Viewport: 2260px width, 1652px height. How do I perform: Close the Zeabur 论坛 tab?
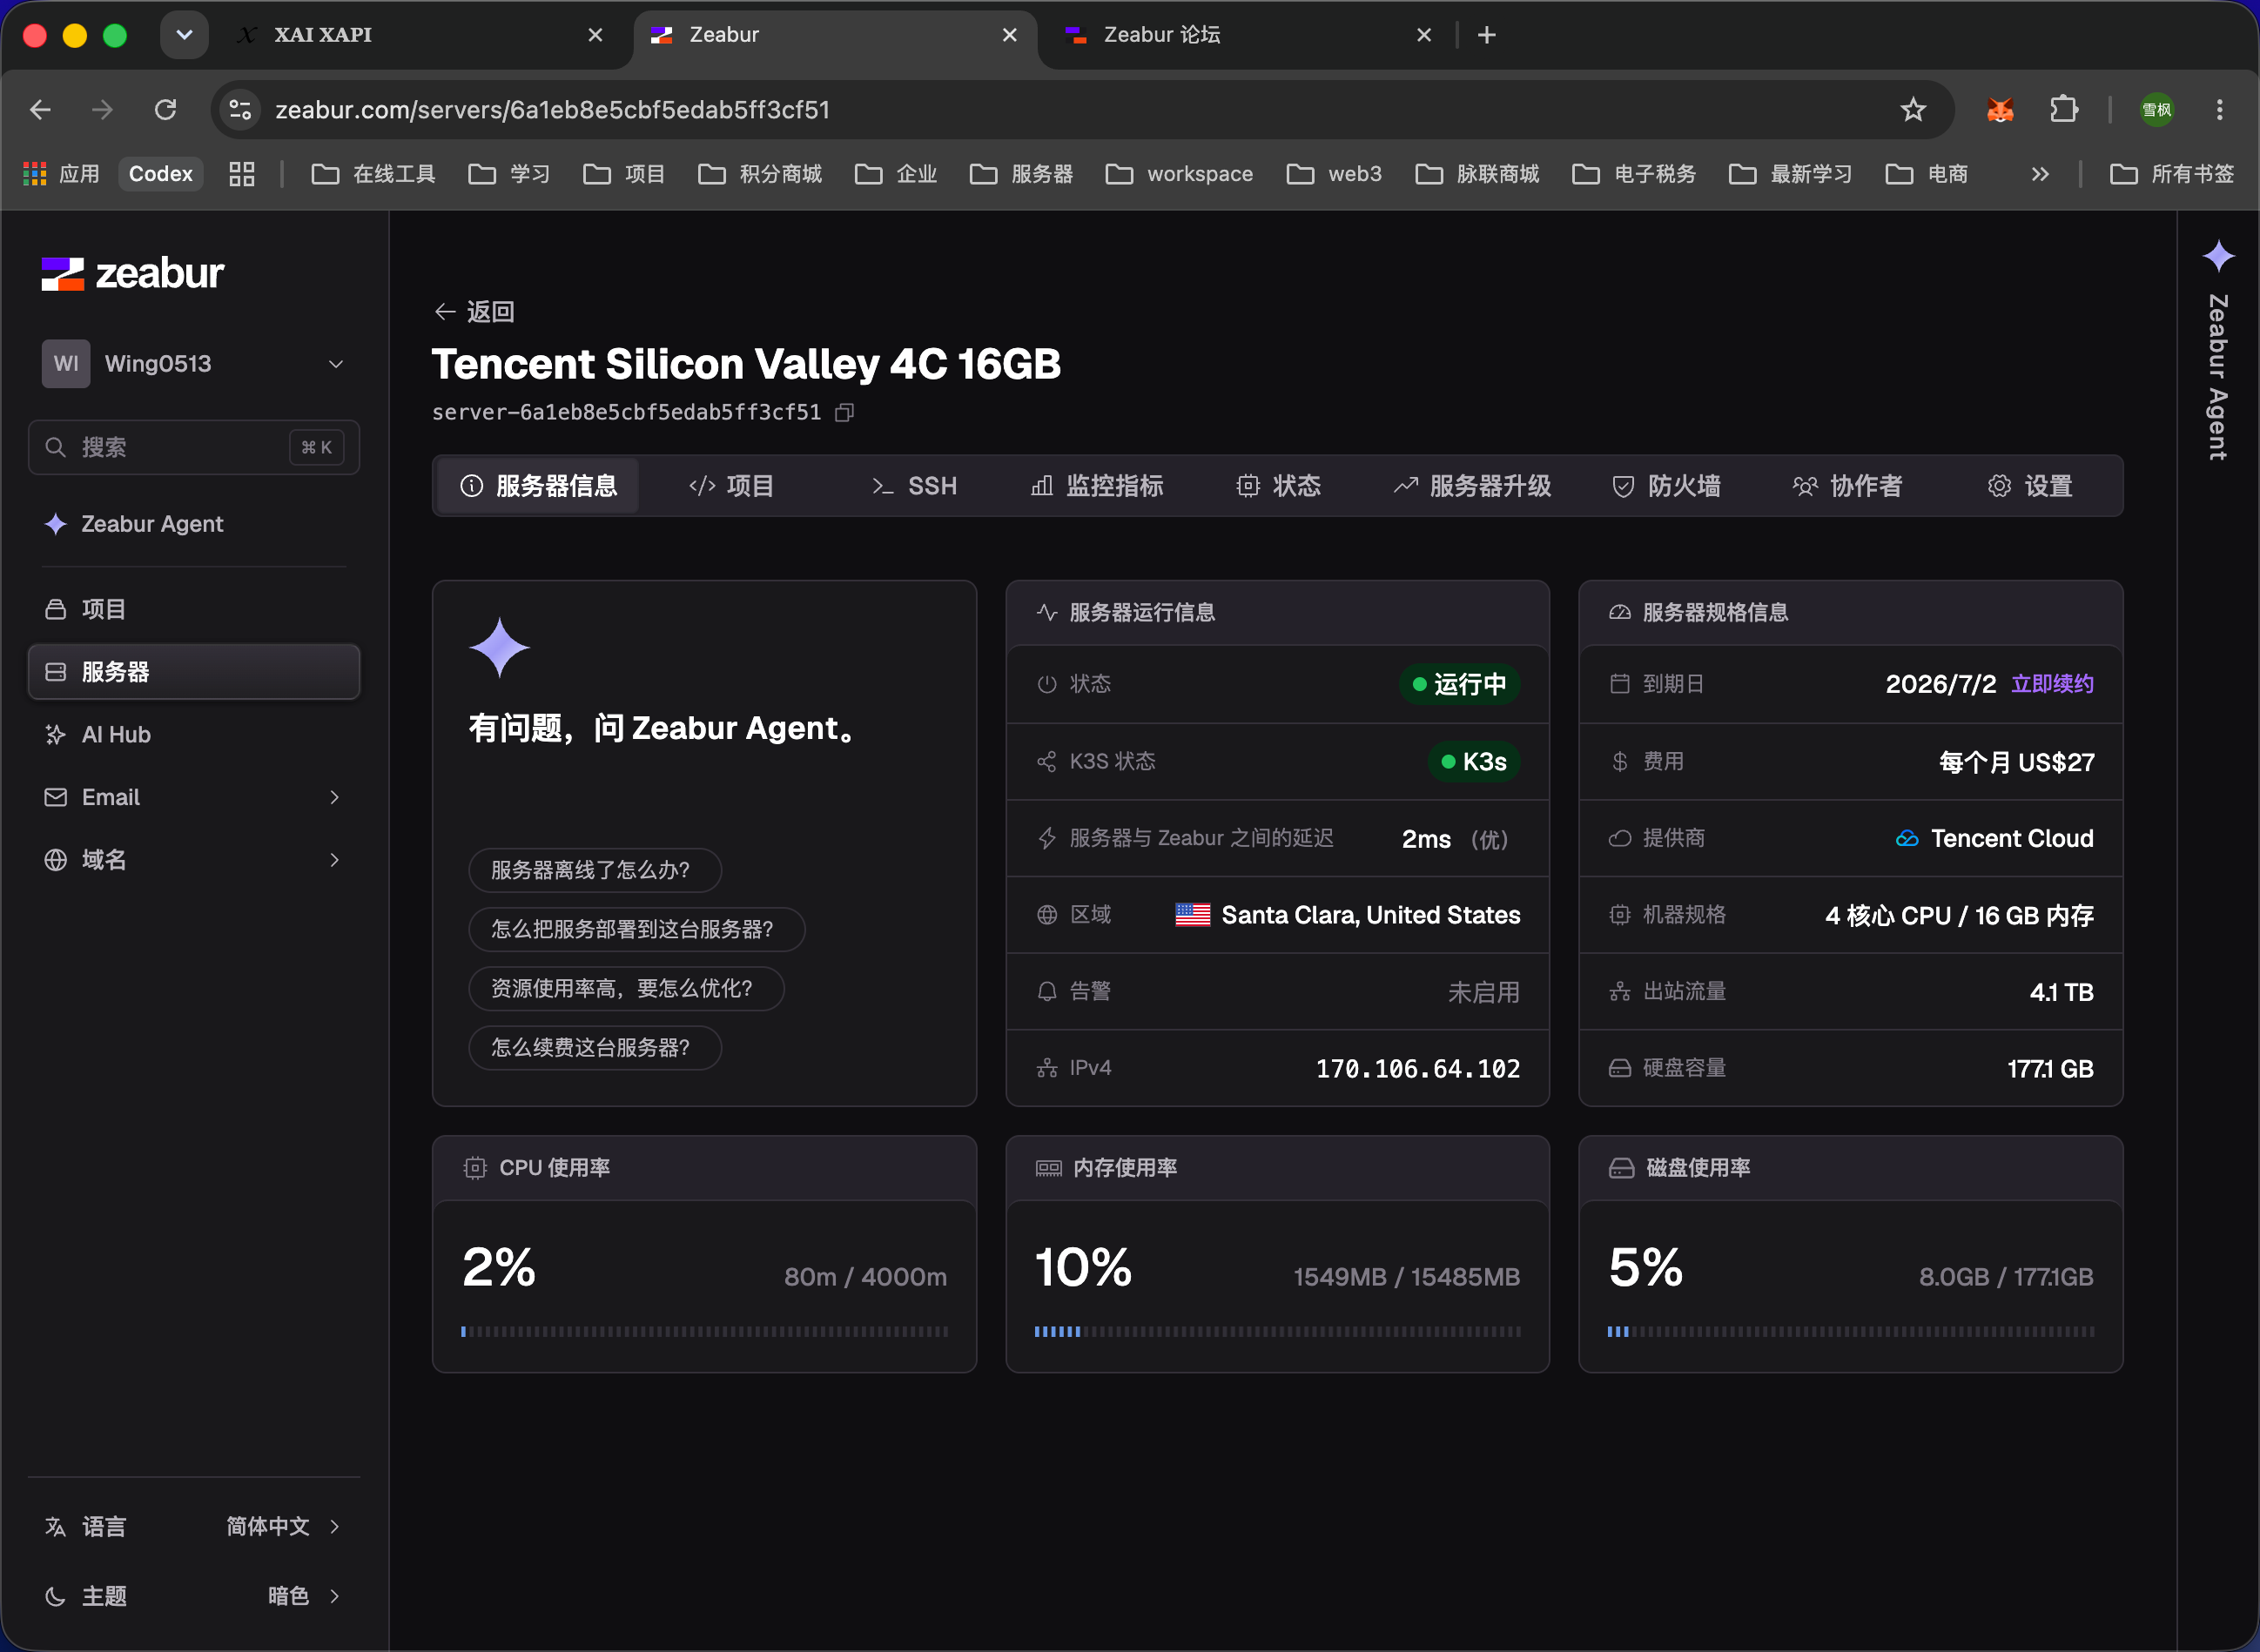pyautogui.click(x=1424, y=35)
